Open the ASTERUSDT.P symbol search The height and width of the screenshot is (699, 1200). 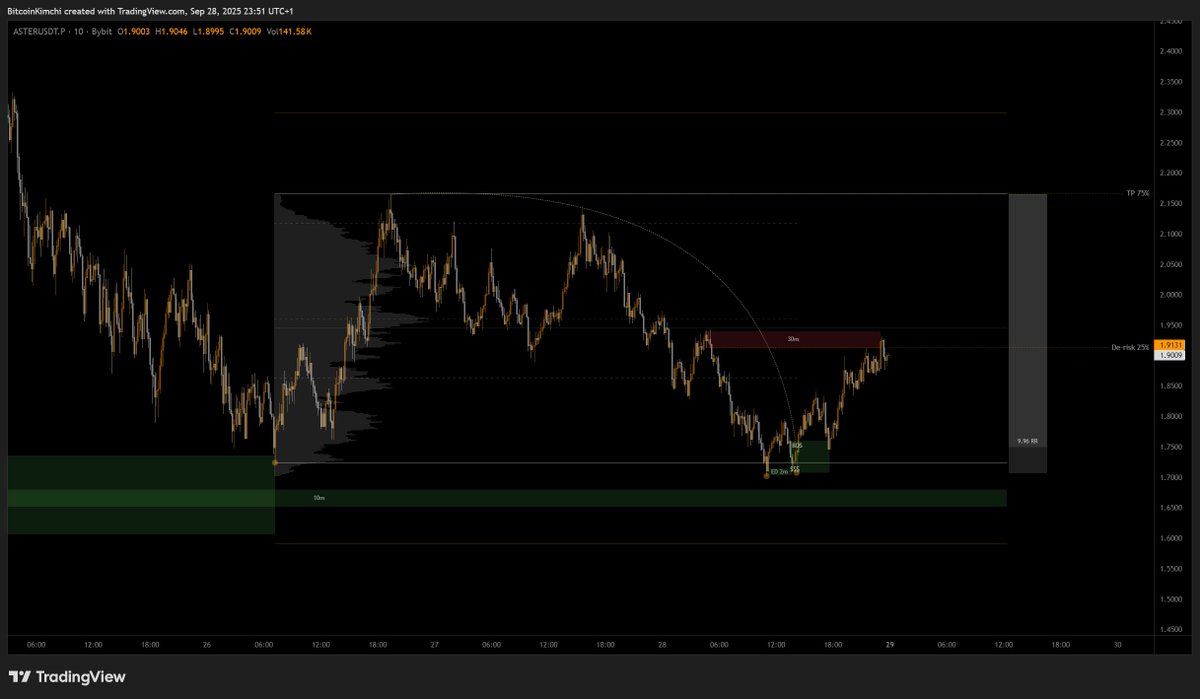tap(38, 31)
